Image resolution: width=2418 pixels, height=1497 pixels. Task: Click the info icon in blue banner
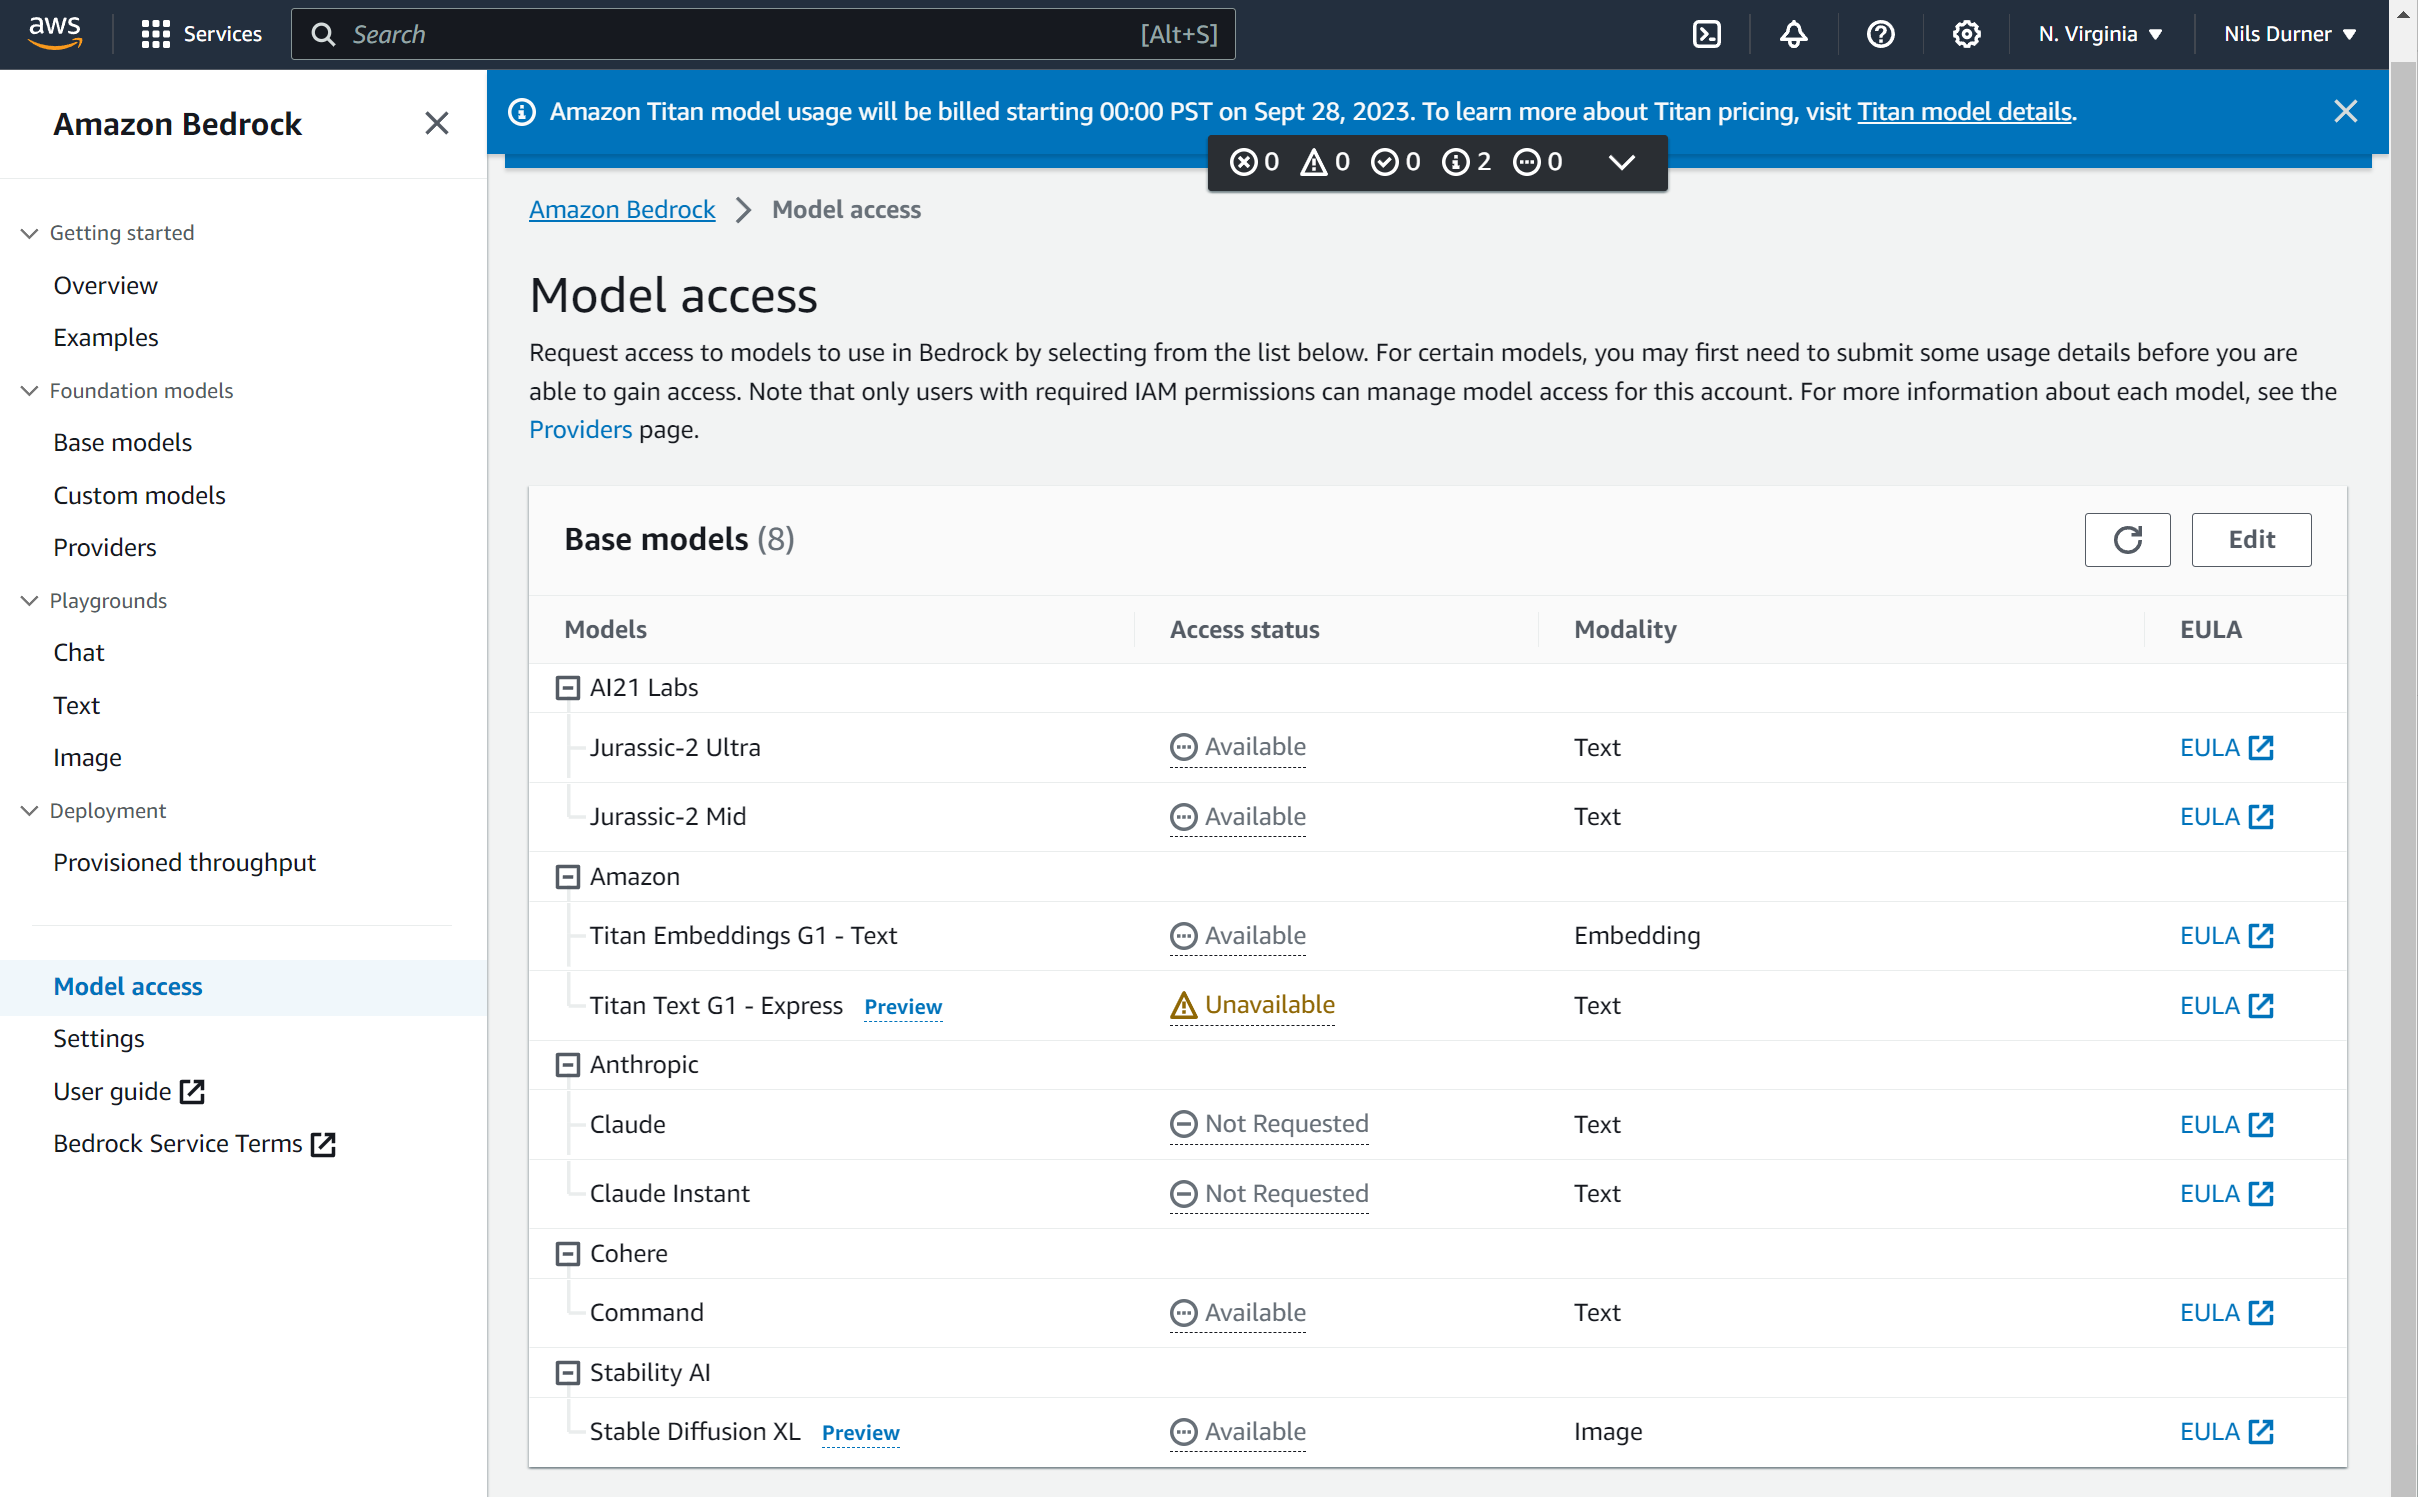pos(522,111)
